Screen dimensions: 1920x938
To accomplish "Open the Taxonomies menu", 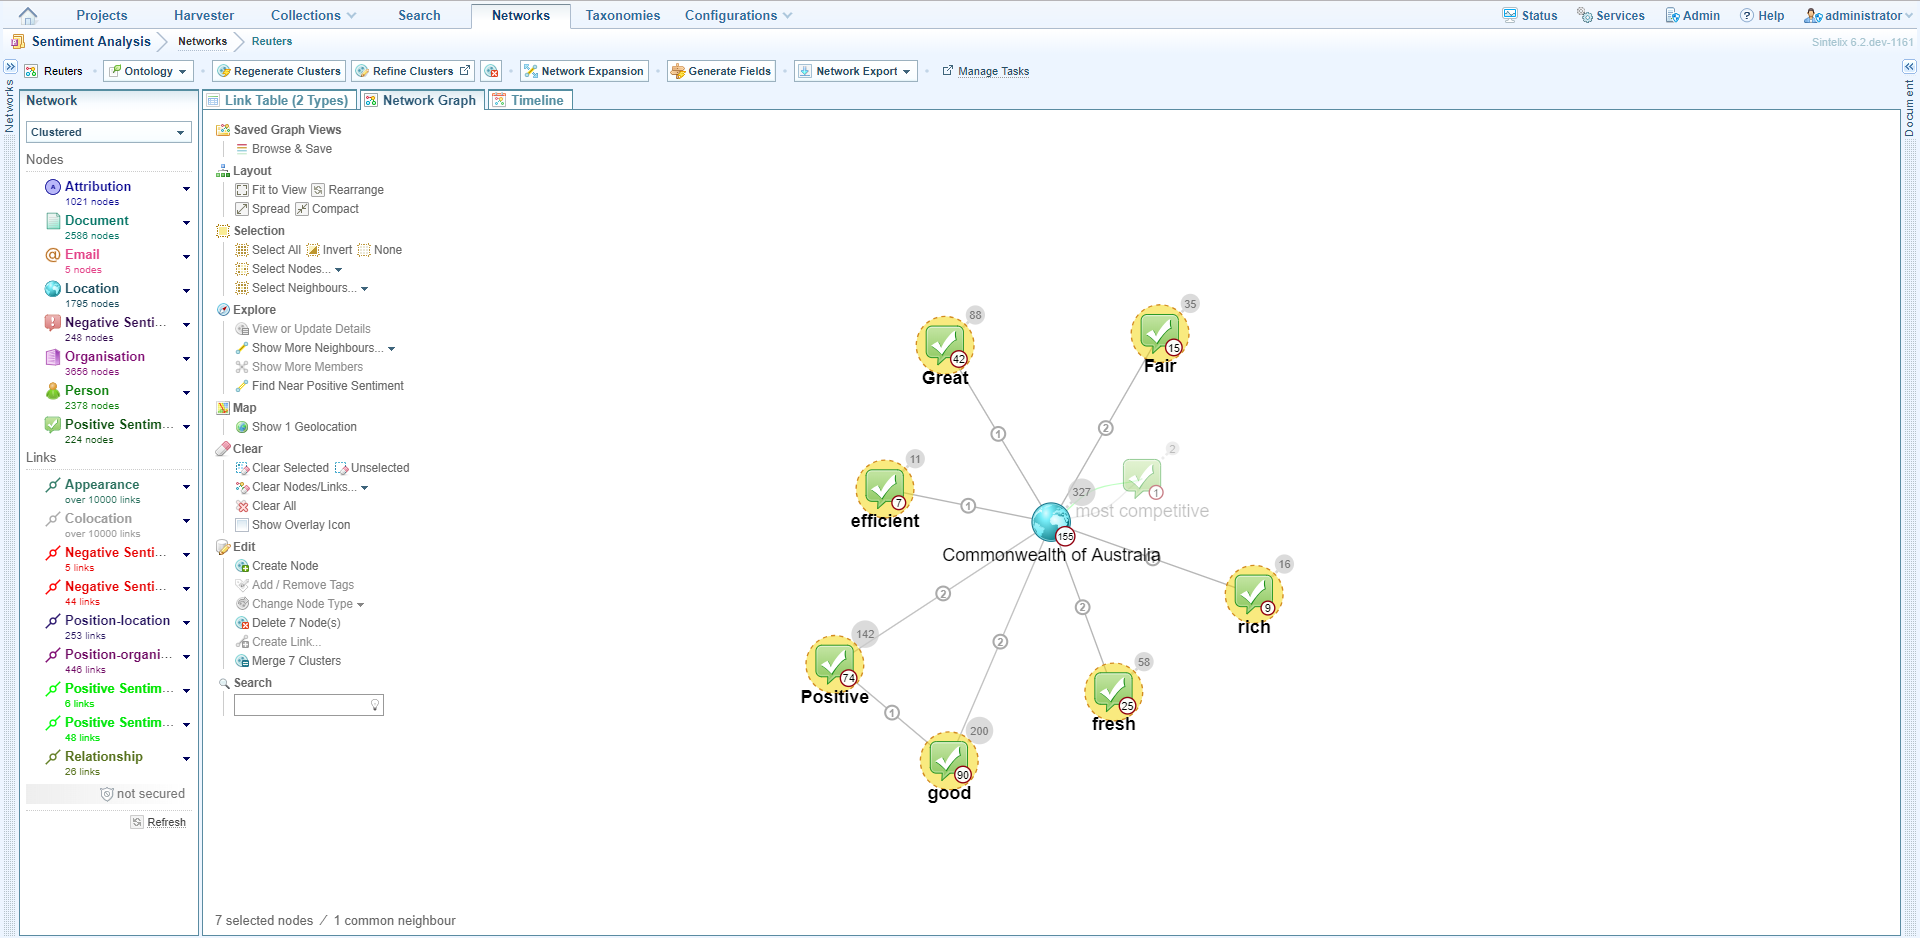I will (622, 16).
